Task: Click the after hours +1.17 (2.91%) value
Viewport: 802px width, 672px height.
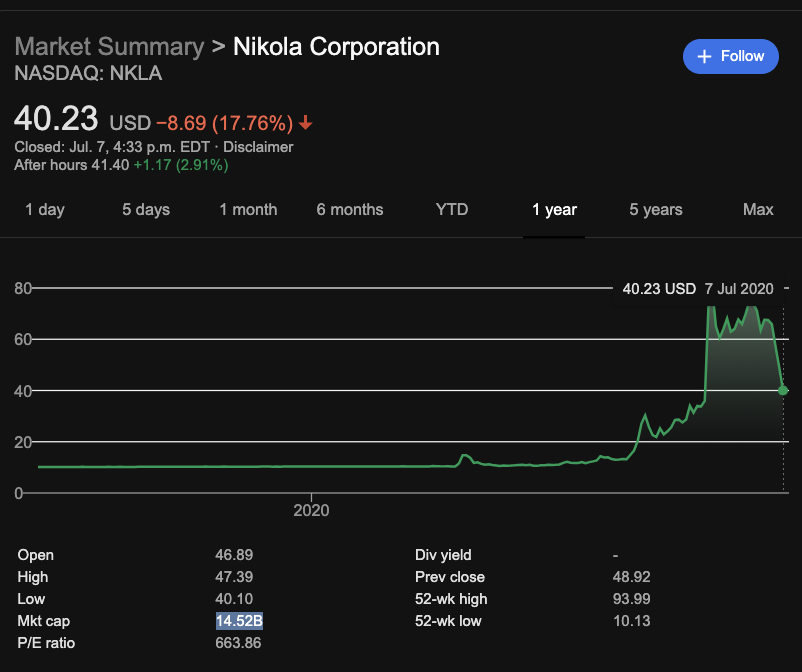Action: 181,165
